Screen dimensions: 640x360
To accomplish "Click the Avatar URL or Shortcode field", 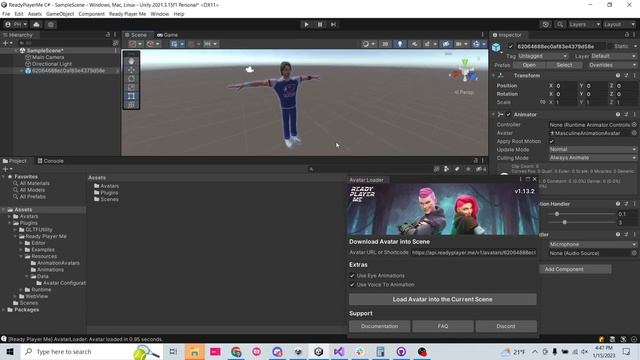I will click(x=473, y=253).
